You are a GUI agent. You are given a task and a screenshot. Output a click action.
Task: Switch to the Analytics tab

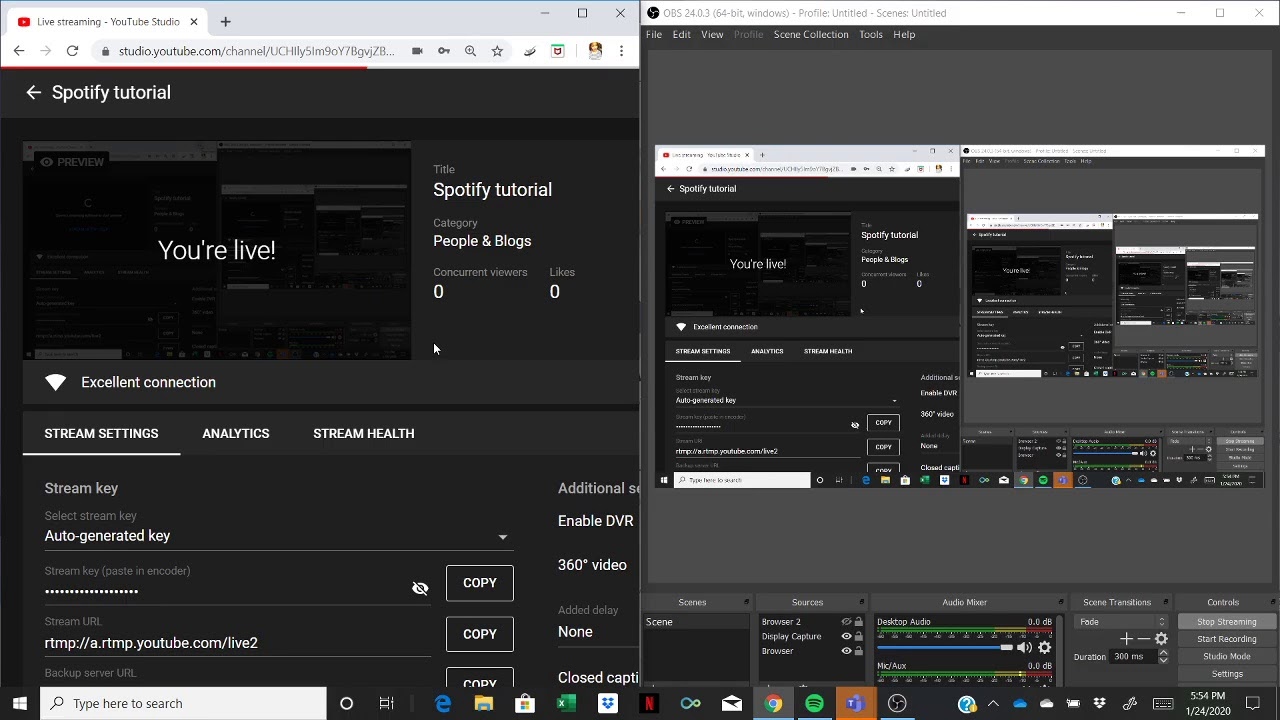(x=236, y=433)
